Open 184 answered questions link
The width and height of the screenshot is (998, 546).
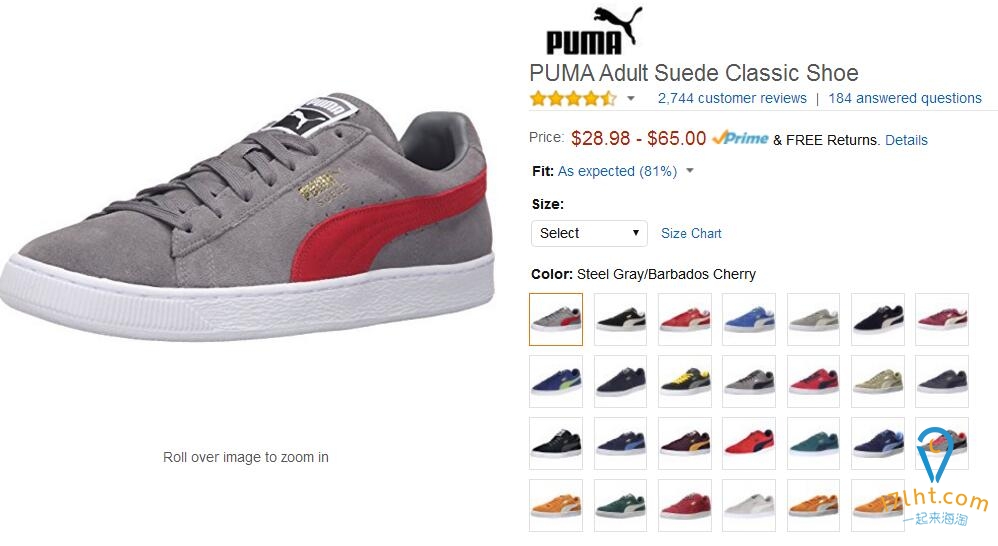pos(904,99)
